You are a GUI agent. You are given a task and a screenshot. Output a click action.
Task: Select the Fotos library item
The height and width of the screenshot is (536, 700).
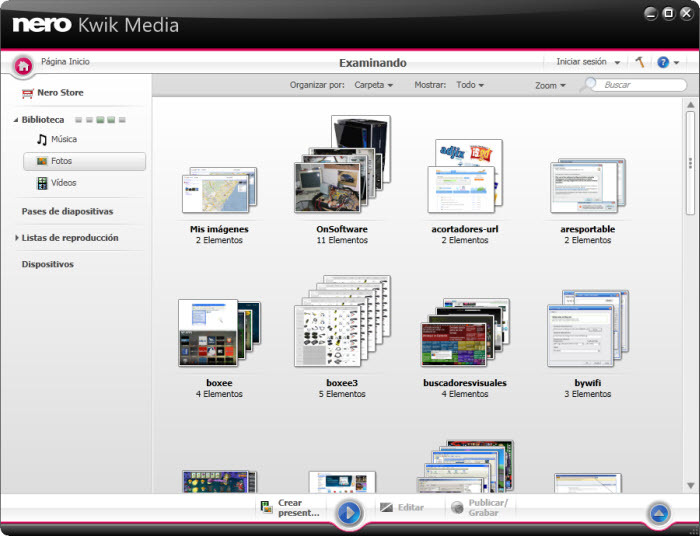(x=84, y=161)
